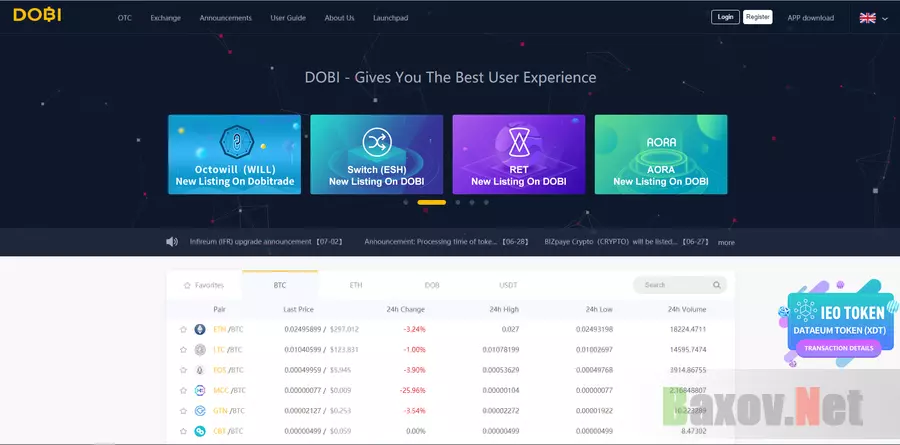Open Infireum (IFR) upgrade announcement
900x445 pixels.
[x=266, y=242]
